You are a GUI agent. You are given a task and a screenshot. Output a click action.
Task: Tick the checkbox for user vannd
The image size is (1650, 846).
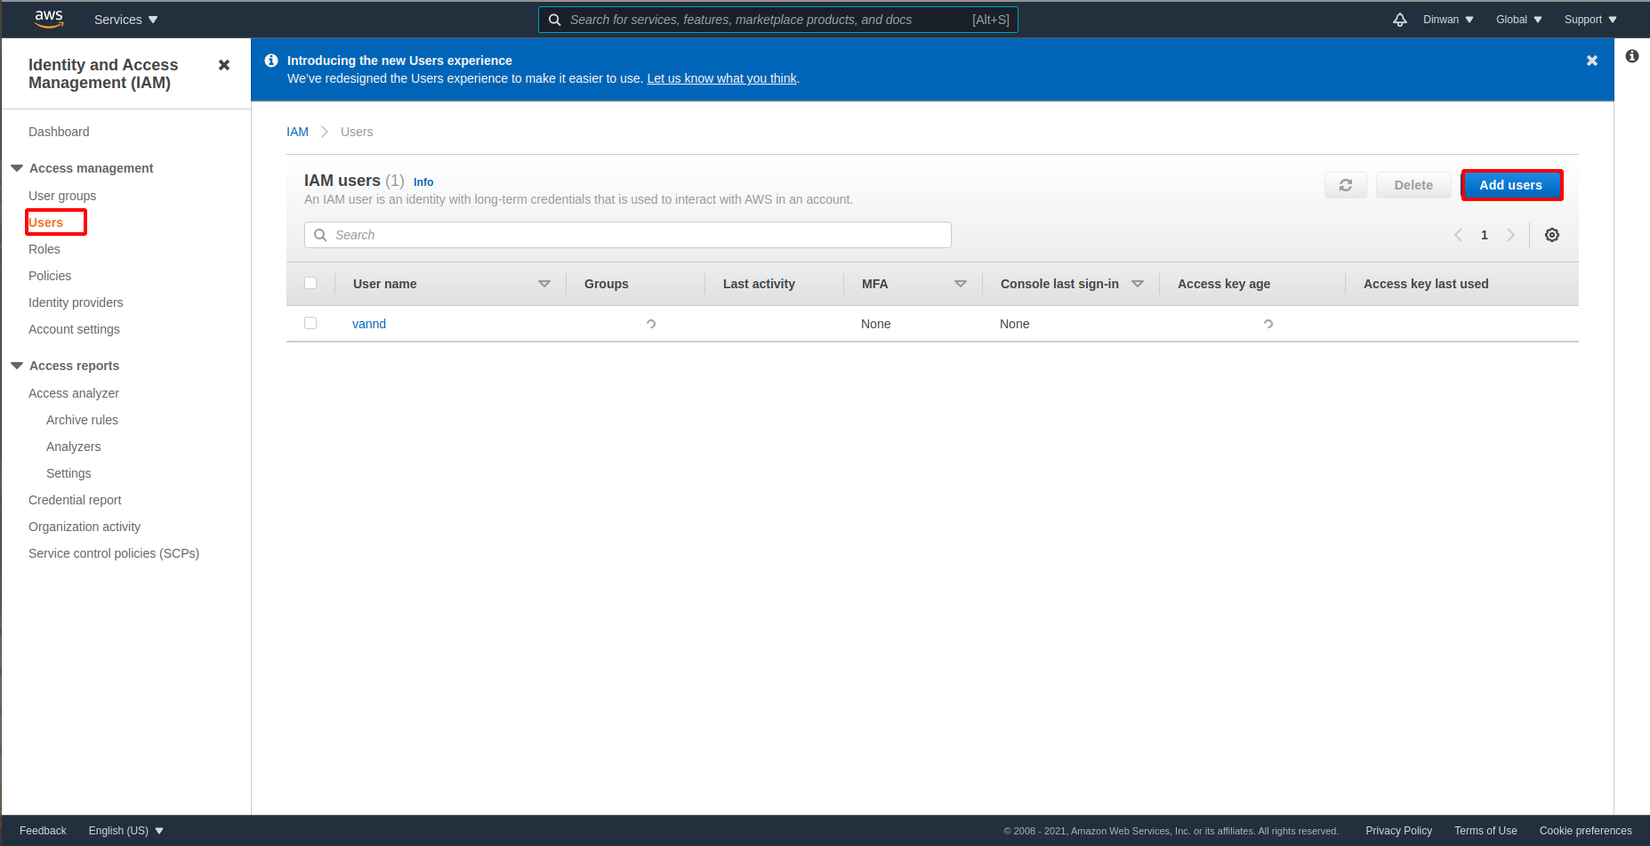click(311, 323)
